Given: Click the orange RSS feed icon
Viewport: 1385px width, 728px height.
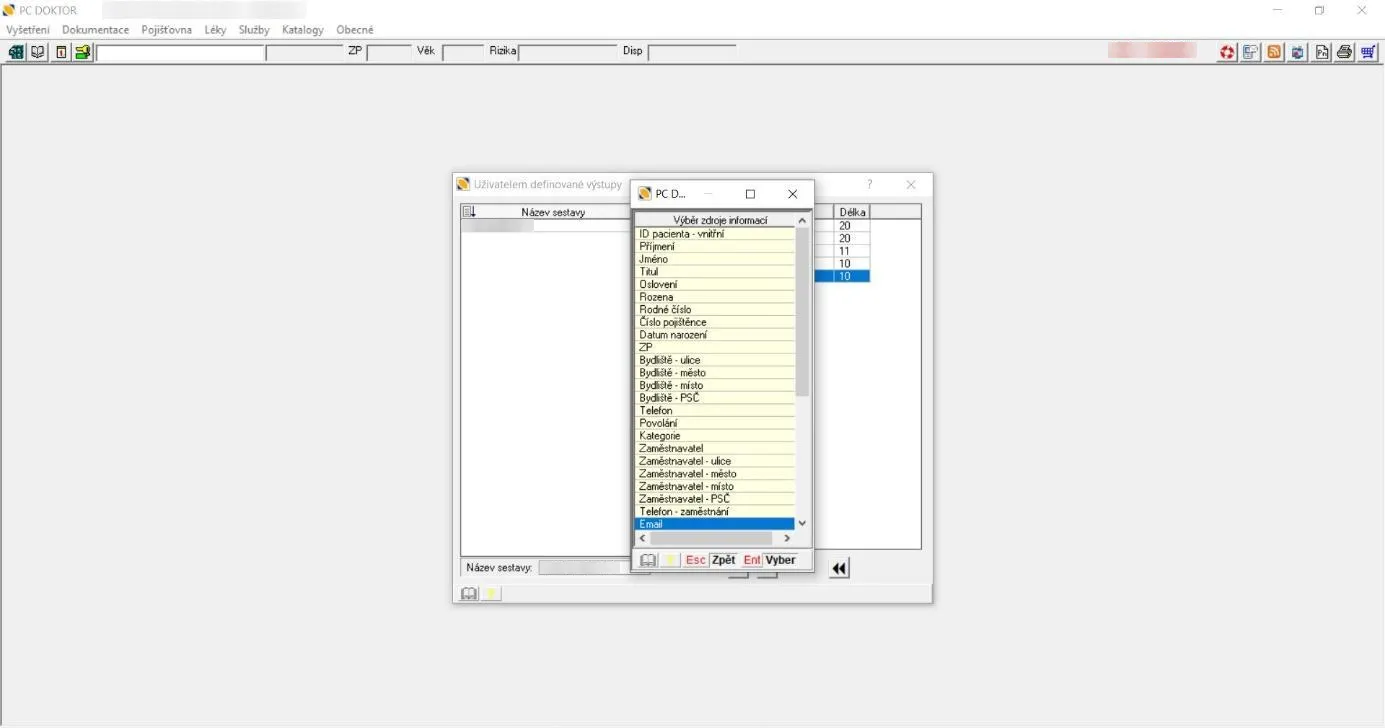Looking at the screenshot, I should click(x=1275, y=52).
